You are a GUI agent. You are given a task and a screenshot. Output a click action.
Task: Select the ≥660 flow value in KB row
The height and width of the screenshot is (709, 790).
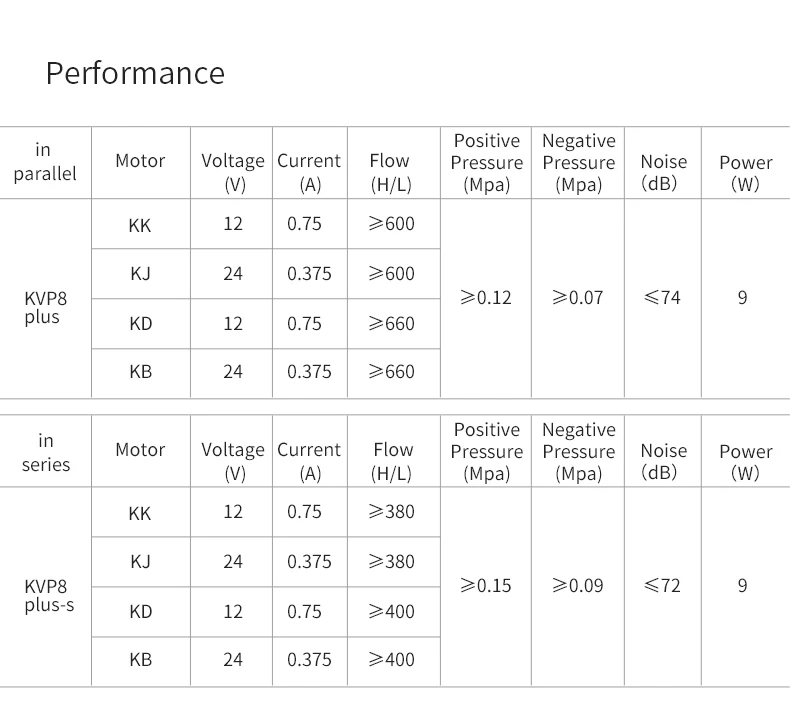point(390,371)
